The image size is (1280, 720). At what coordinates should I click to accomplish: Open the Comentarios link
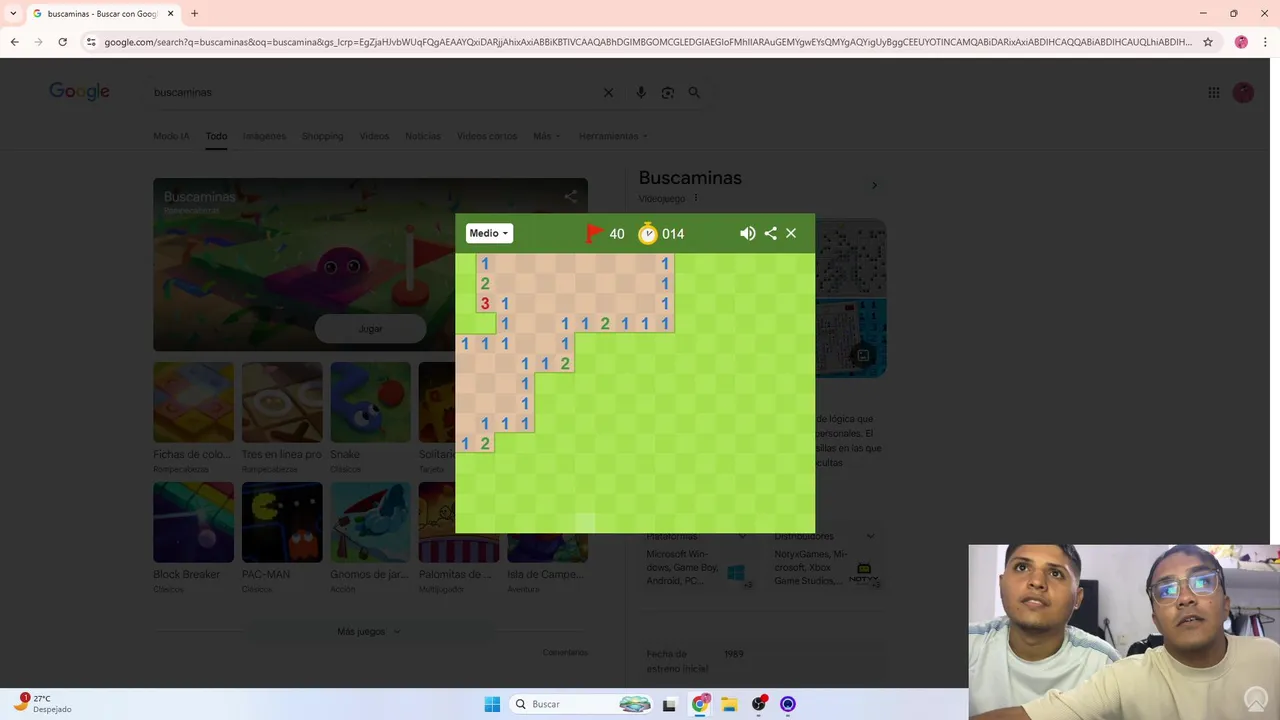565,652
